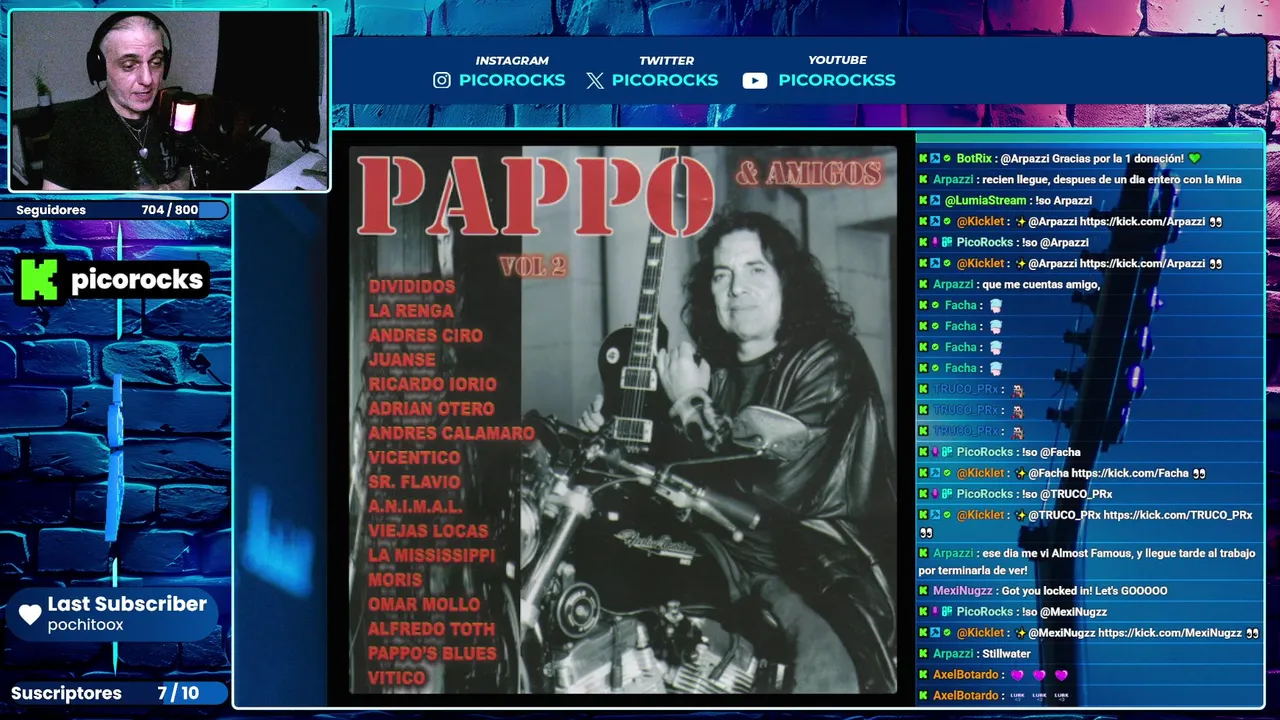Open the https://kick.com/MexiNugzz link in chat
This screenshot has height=720, width=1280.
click(x=1170, y=633)
